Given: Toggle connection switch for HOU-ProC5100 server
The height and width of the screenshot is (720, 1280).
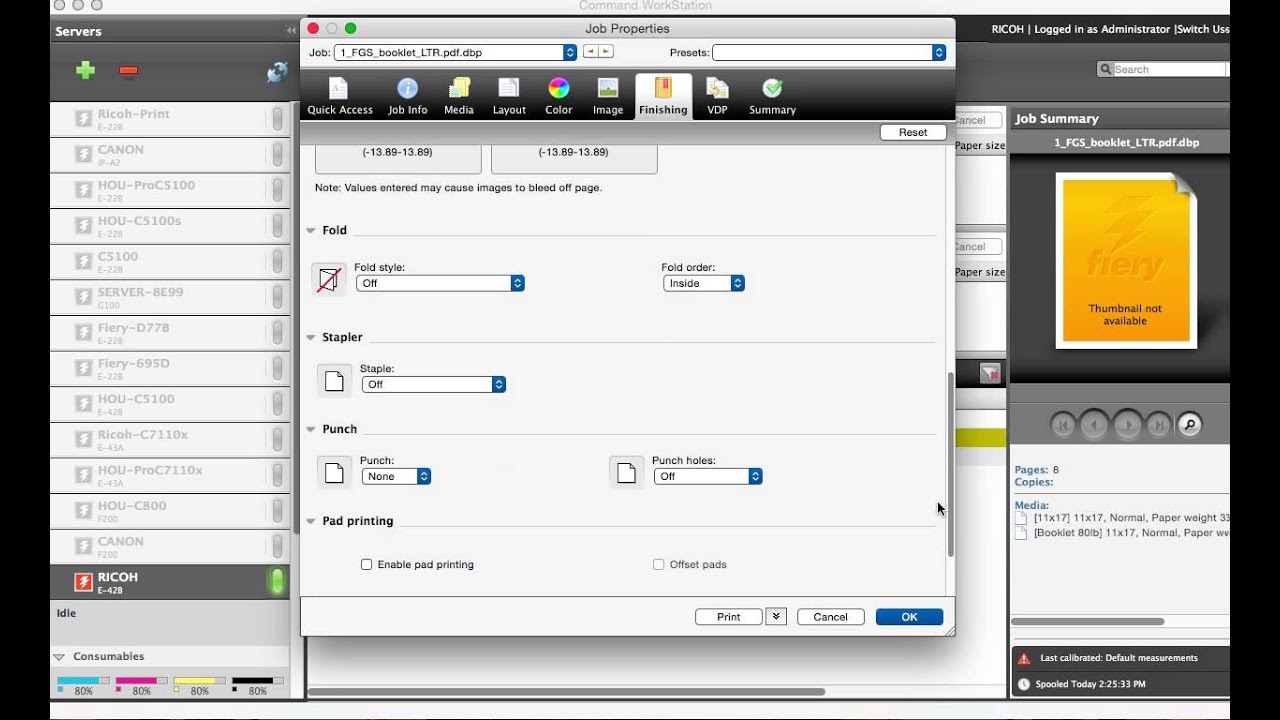Looking at the screenshot, I should (277, 190).
